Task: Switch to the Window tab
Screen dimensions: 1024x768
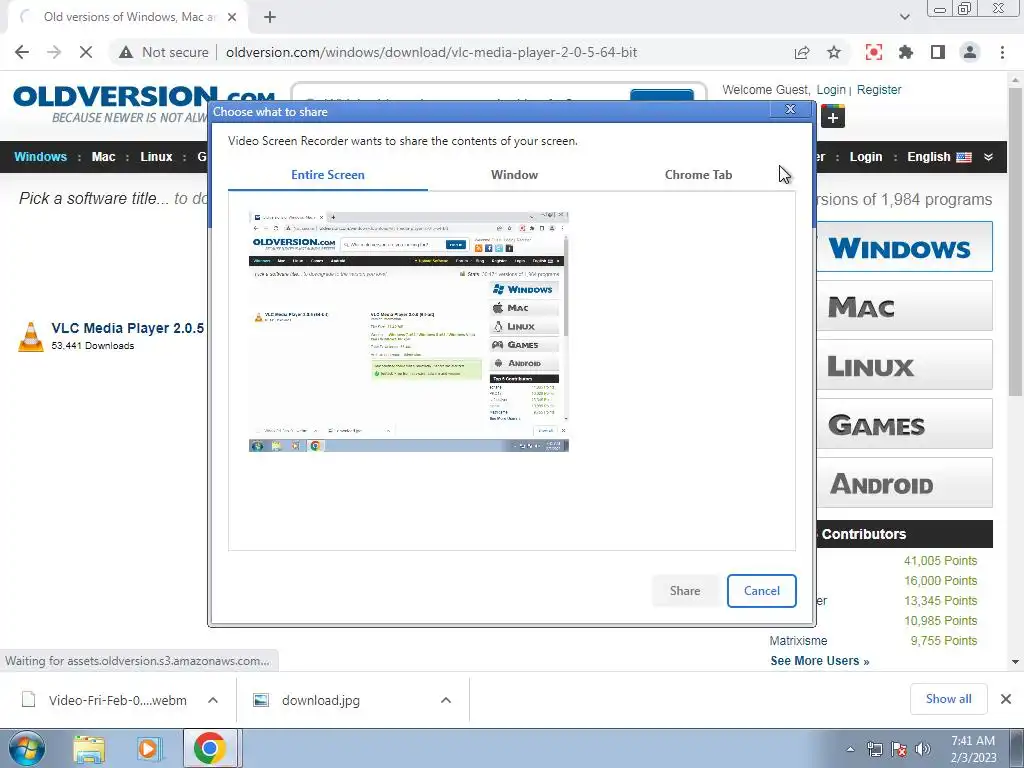Action: click(515, 175)
